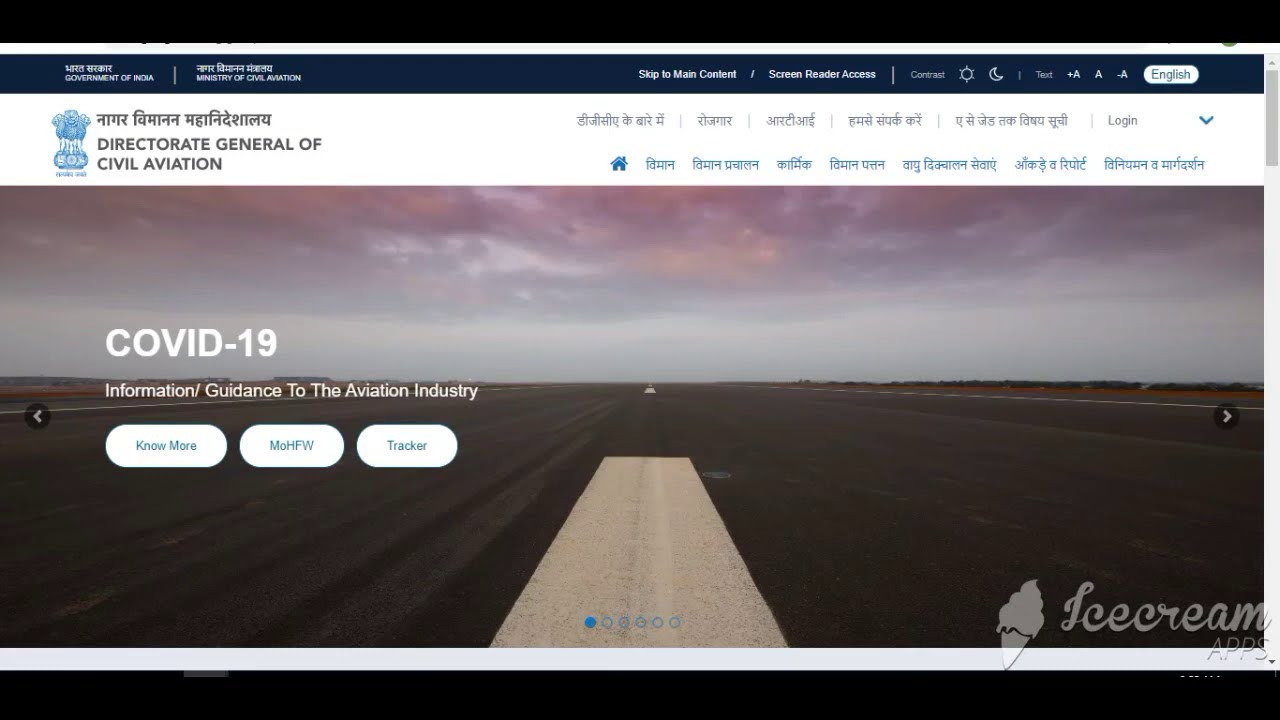The image size is (1280, 720).
Task: Click Skip to Main Content link
Action: (x=687, y=74)
